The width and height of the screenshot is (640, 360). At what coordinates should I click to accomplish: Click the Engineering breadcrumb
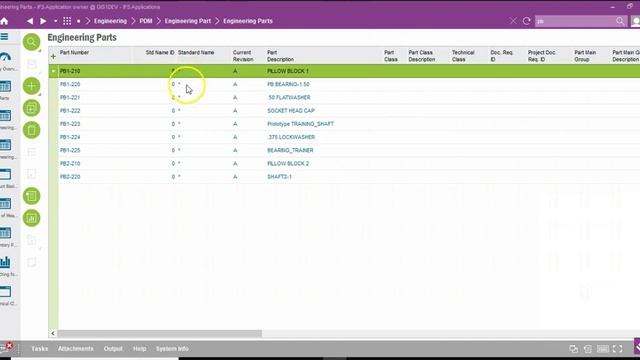pyautogui.click(x=110, y=21)
